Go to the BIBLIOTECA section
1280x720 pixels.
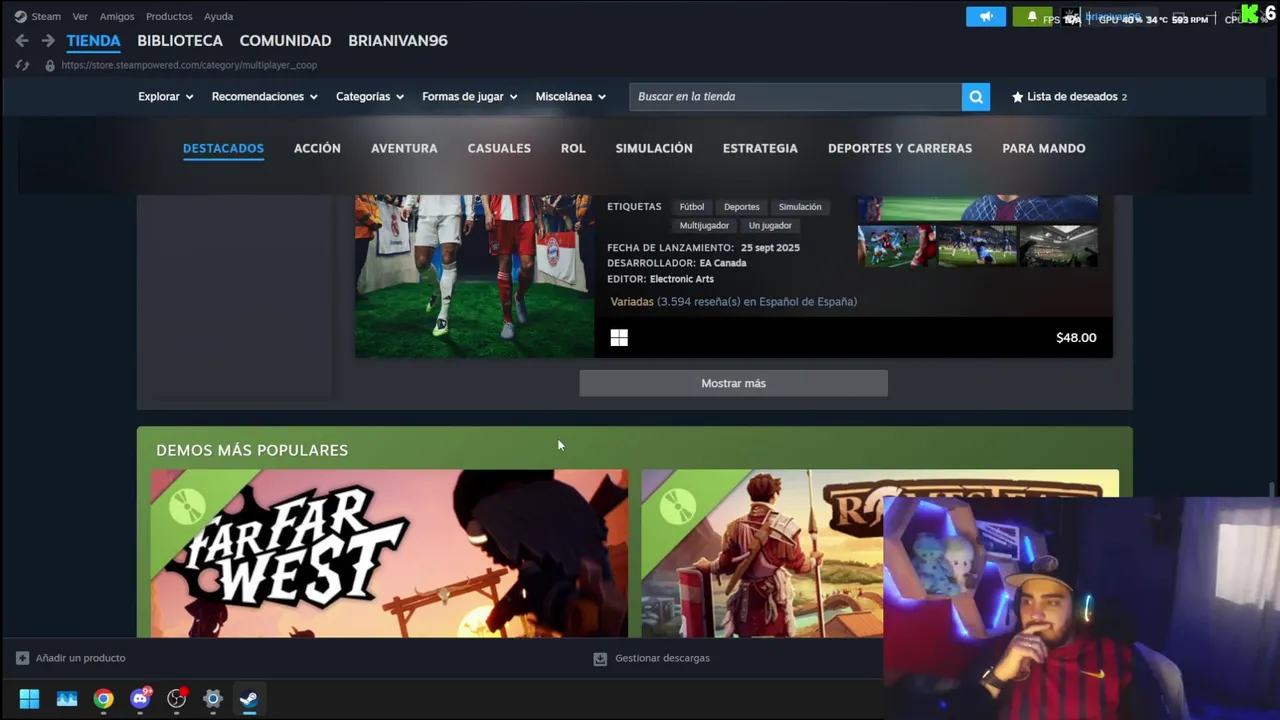180,41
